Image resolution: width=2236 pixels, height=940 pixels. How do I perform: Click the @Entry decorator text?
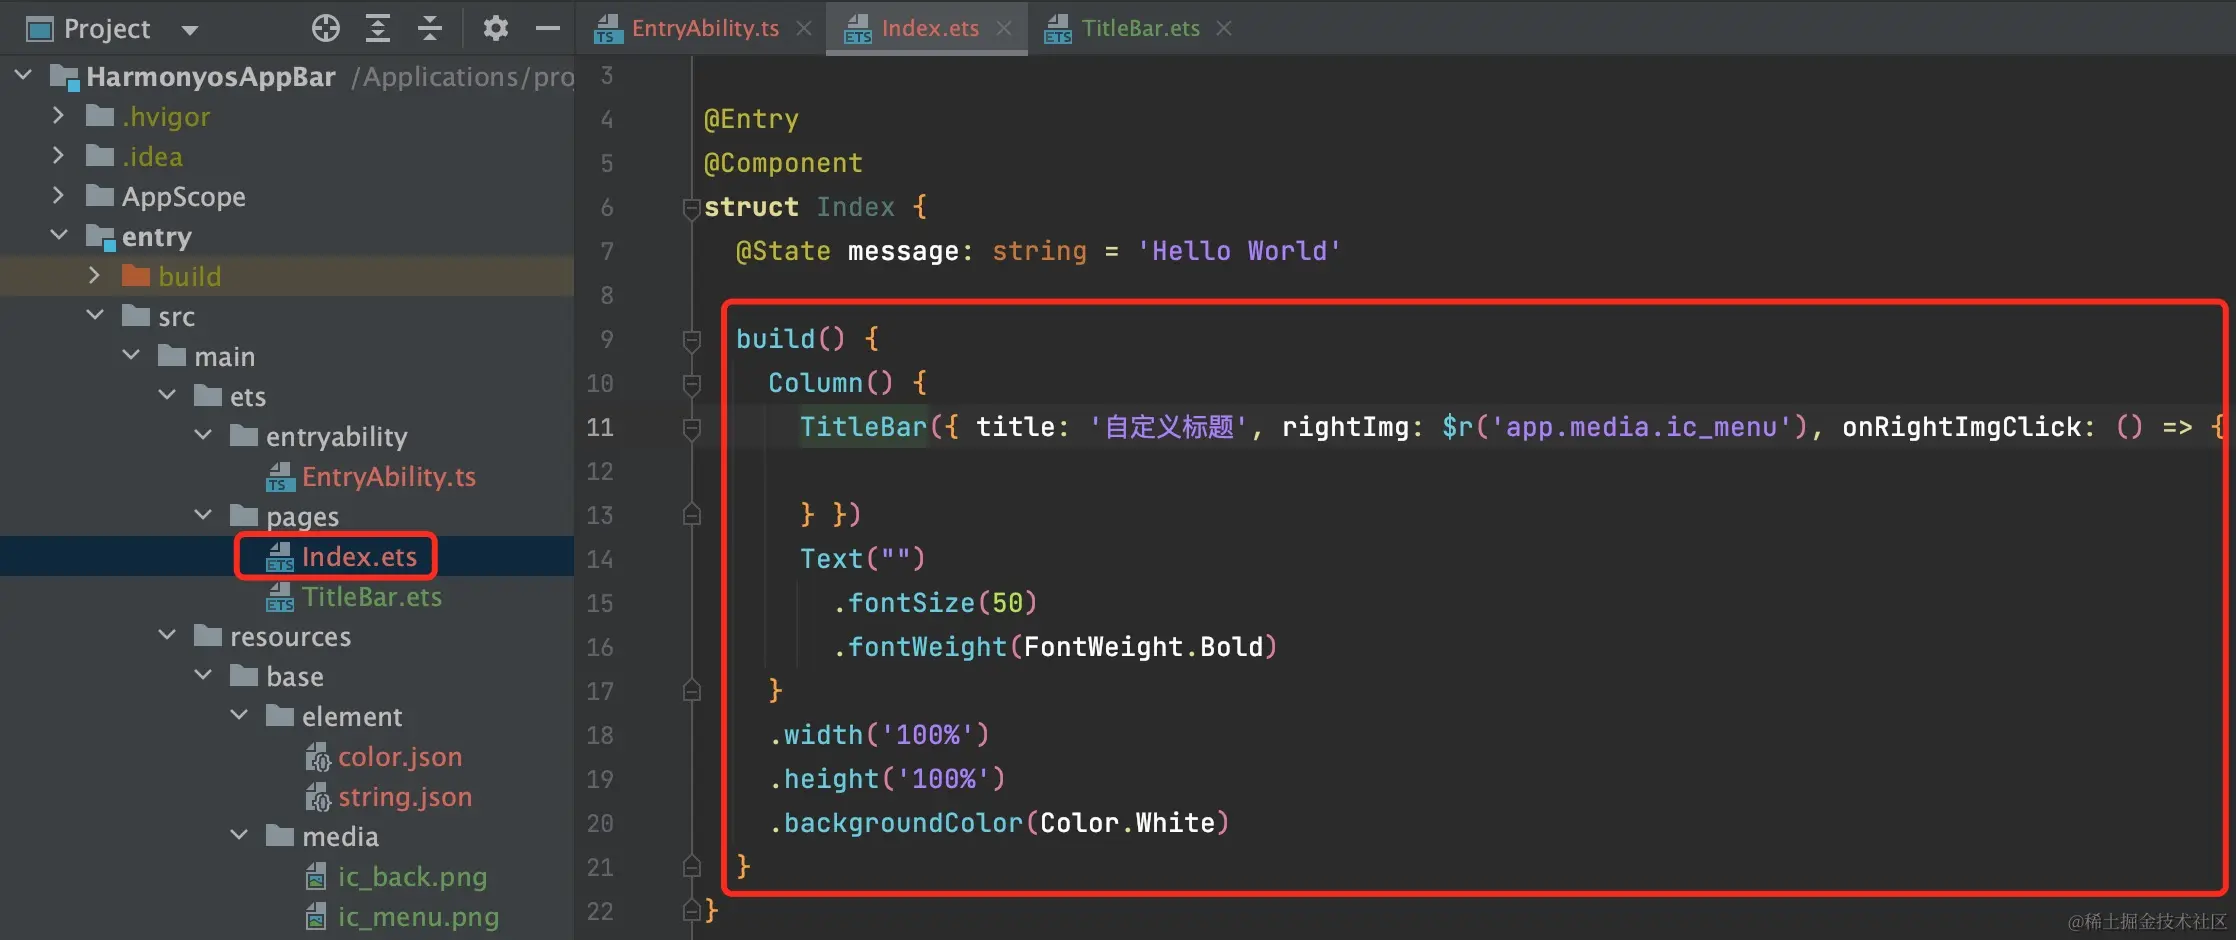[x=751, y=120]
